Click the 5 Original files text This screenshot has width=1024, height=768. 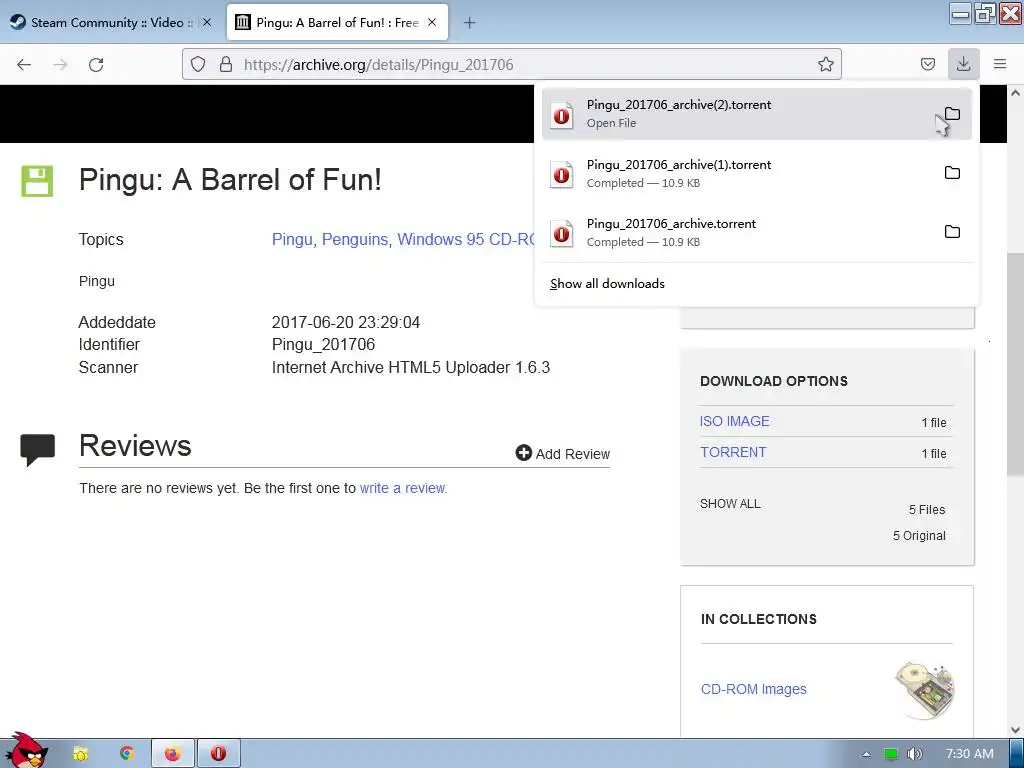(919, 536)
